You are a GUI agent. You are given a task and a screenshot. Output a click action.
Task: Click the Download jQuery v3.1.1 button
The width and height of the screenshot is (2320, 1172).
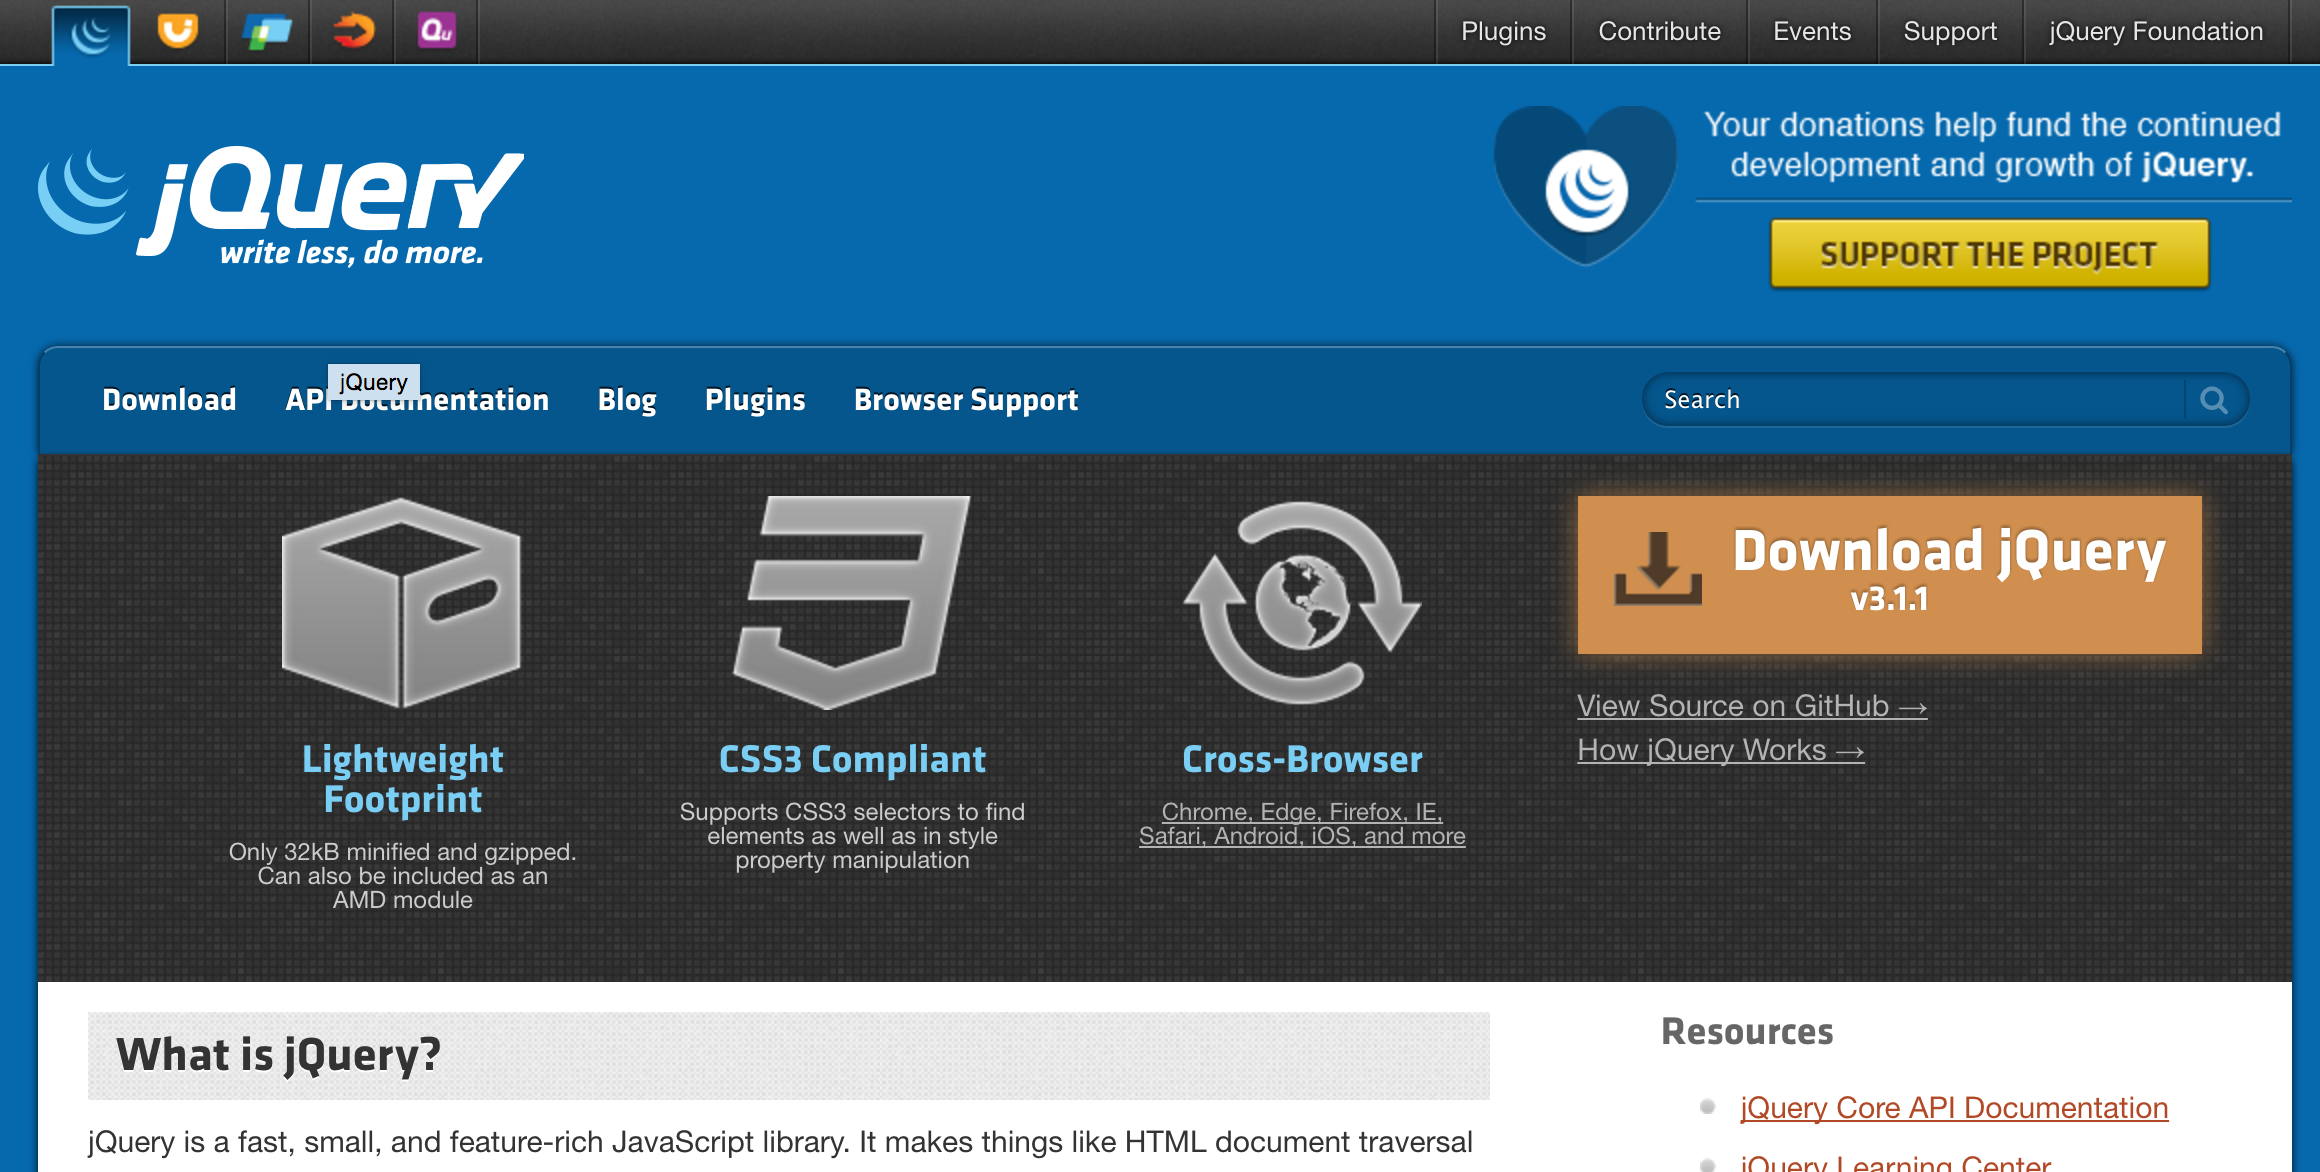tap(1889, 575)
